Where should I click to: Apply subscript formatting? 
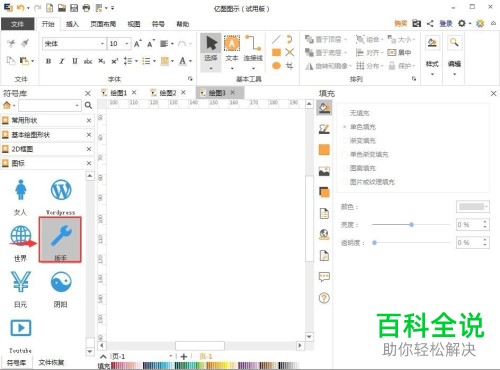click(101, 61)
